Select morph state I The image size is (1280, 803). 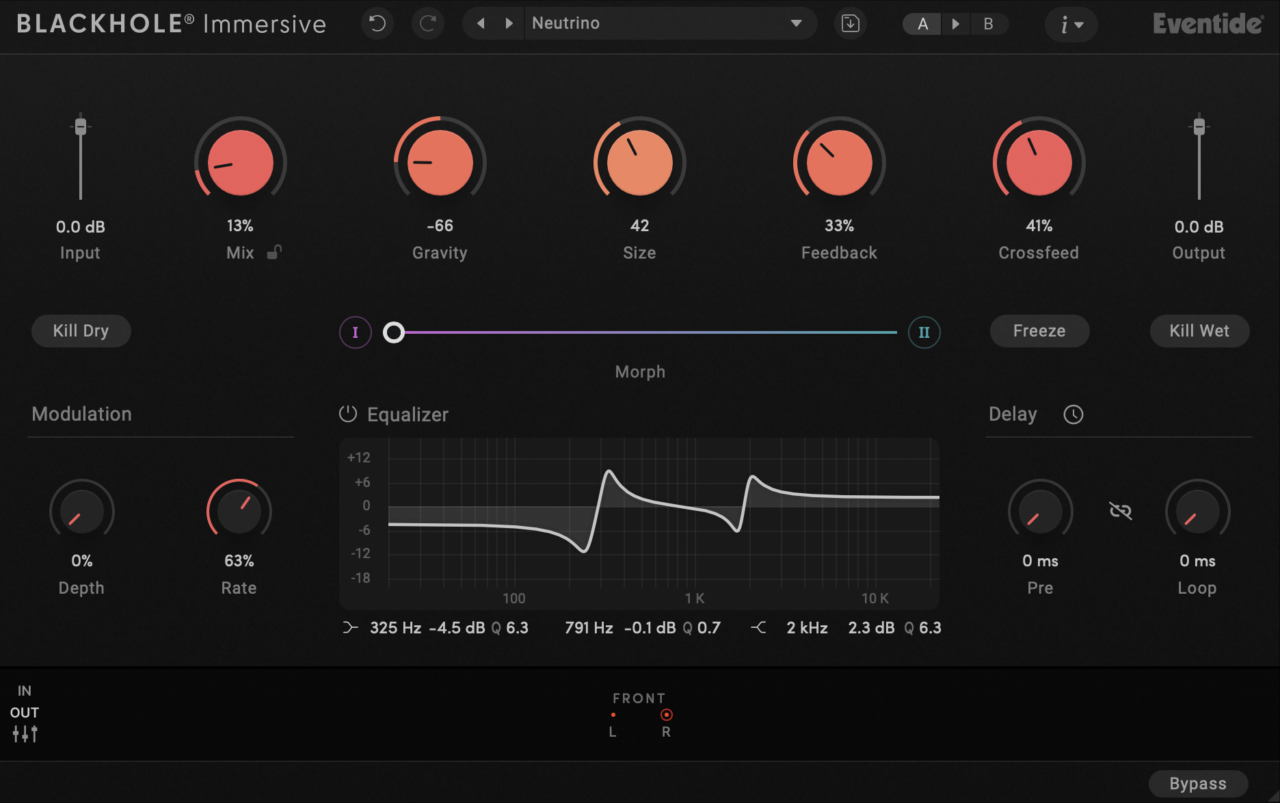(355, 332)
